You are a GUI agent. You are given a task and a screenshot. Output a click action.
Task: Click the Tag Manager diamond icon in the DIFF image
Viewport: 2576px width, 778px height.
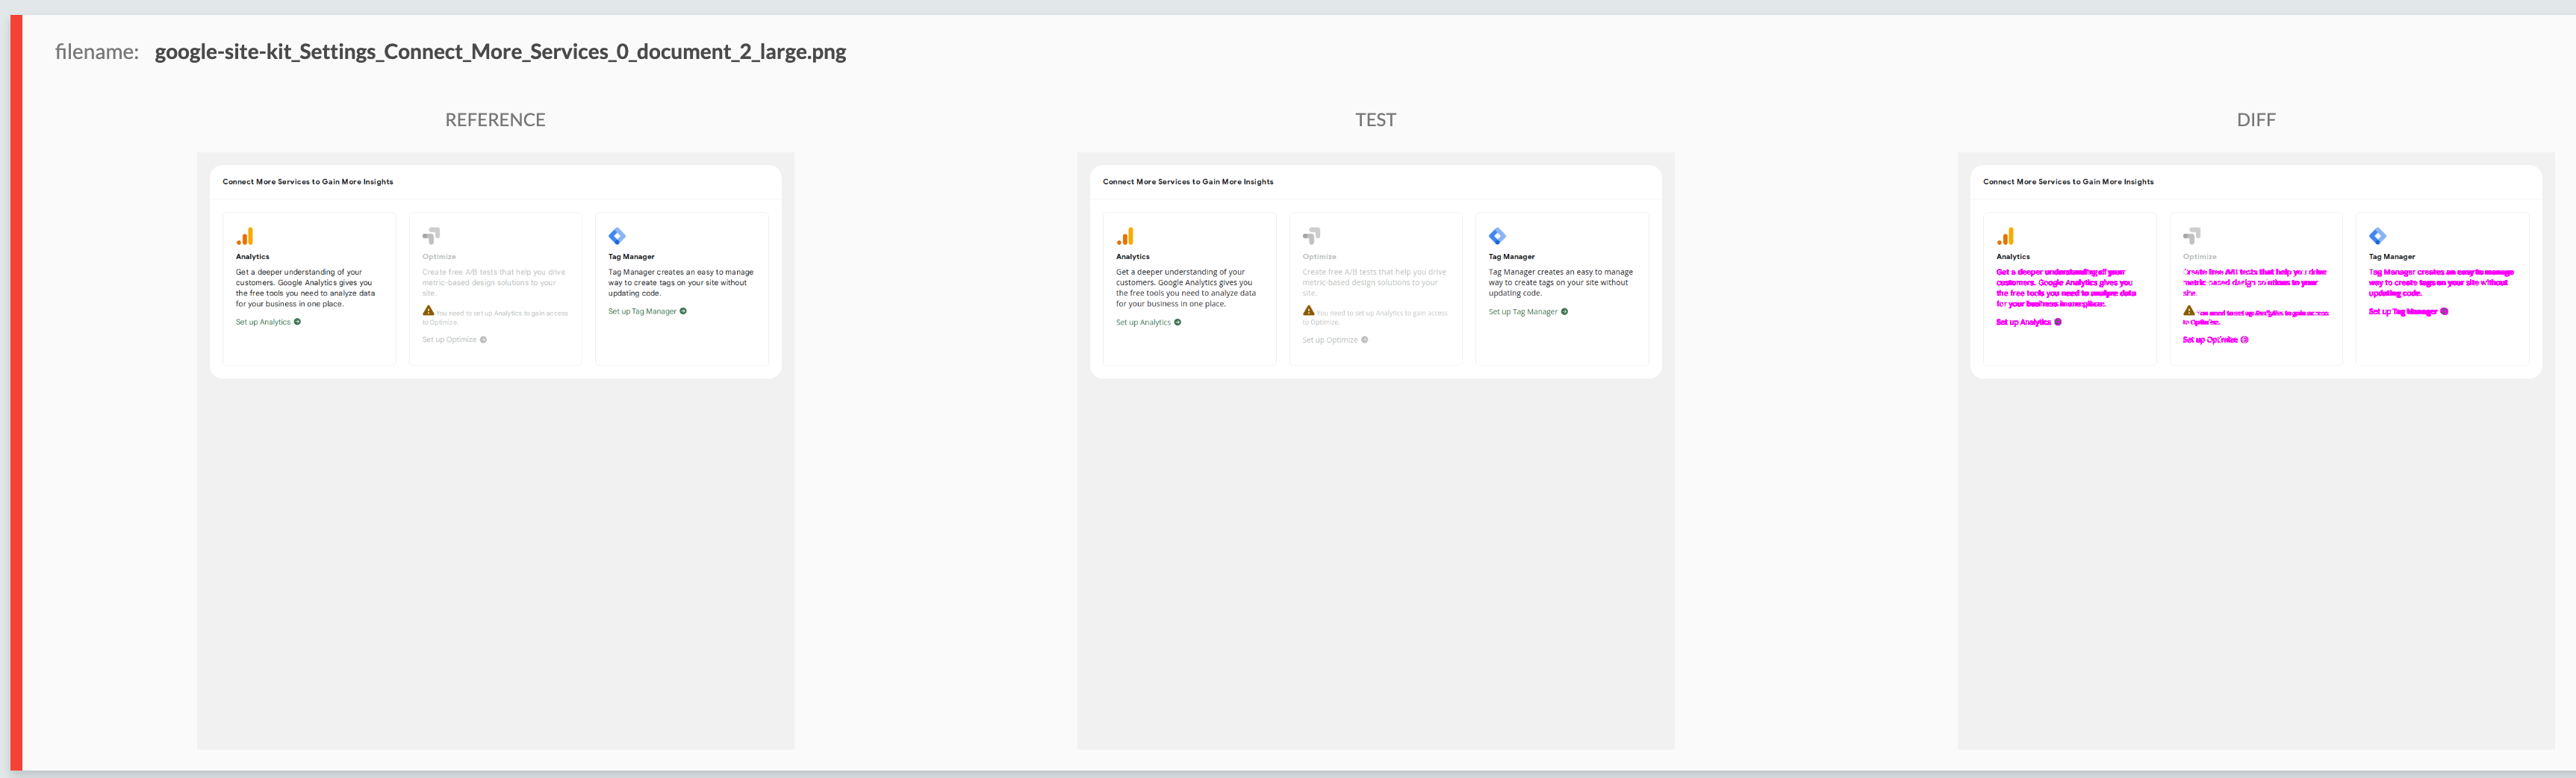[2377, 236]
